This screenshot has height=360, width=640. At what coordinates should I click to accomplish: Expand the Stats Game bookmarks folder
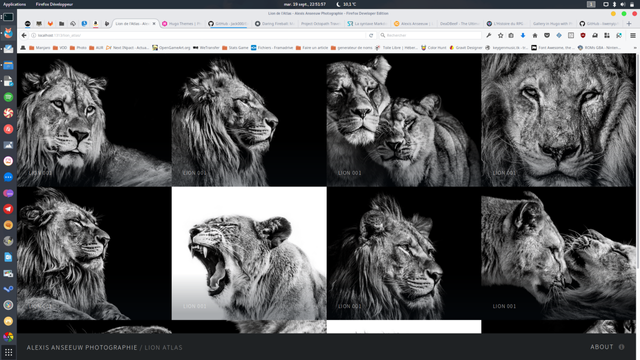pos(235,48)
